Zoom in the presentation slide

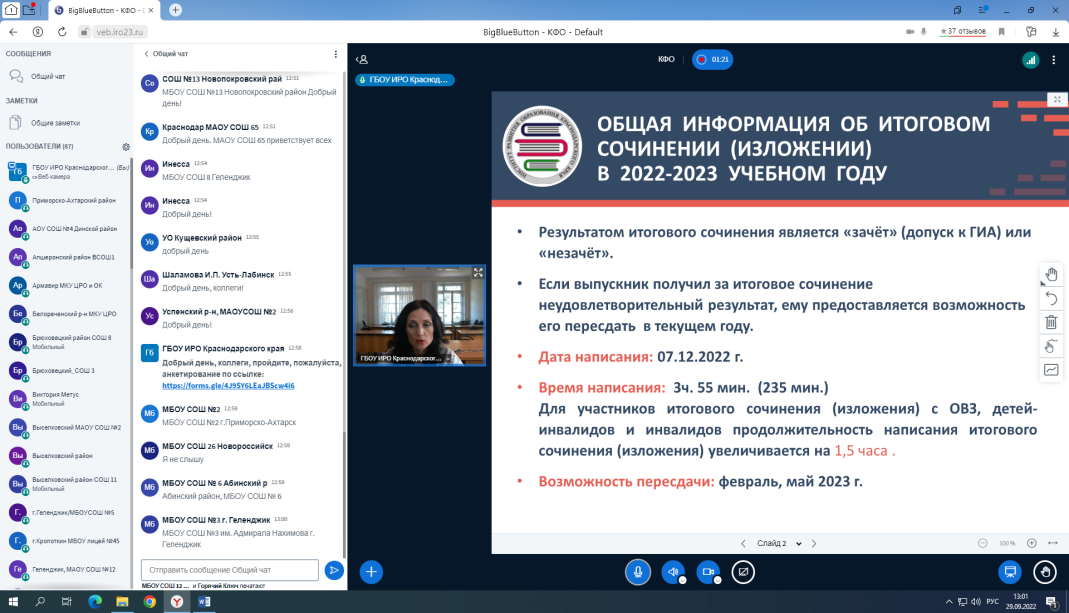pyautogui.click(x=1031, y=543)
